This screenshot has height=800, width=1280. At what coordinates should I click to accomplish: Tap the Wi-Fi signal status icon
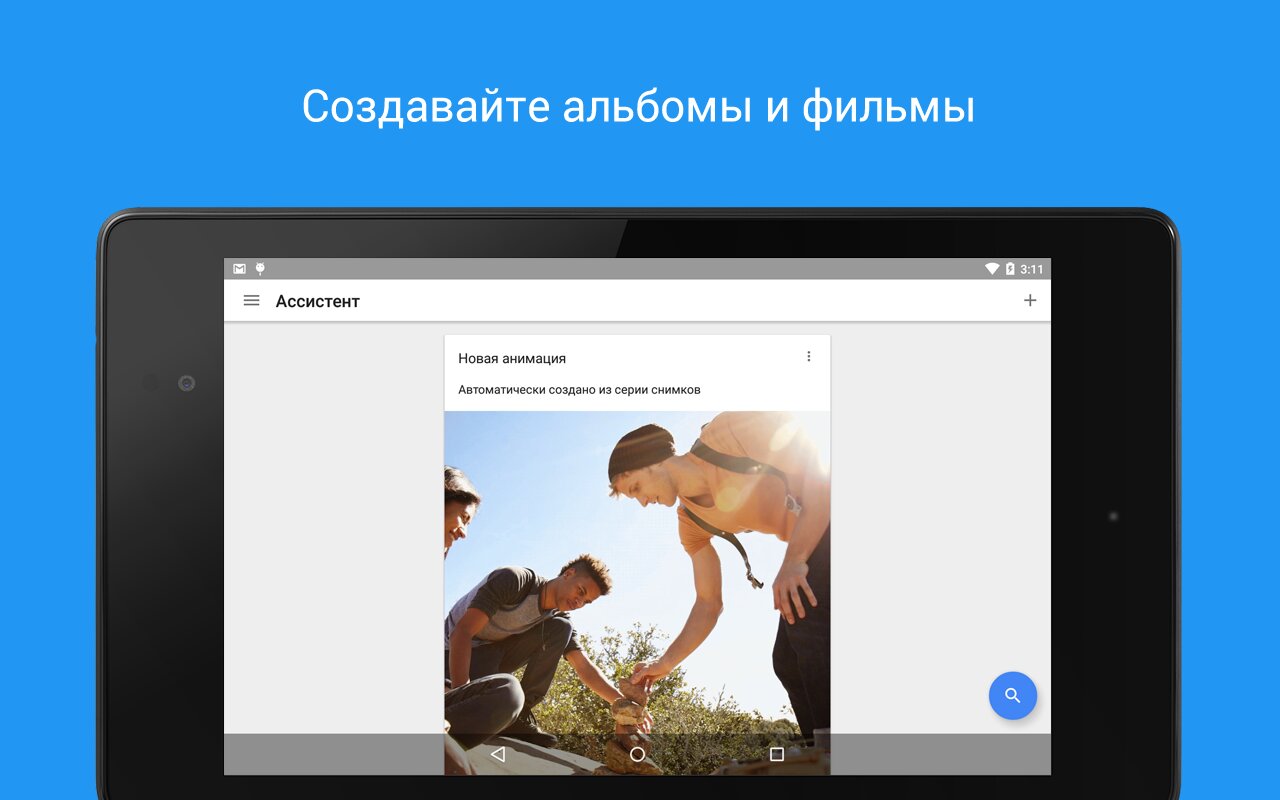(x=992, y=269)
